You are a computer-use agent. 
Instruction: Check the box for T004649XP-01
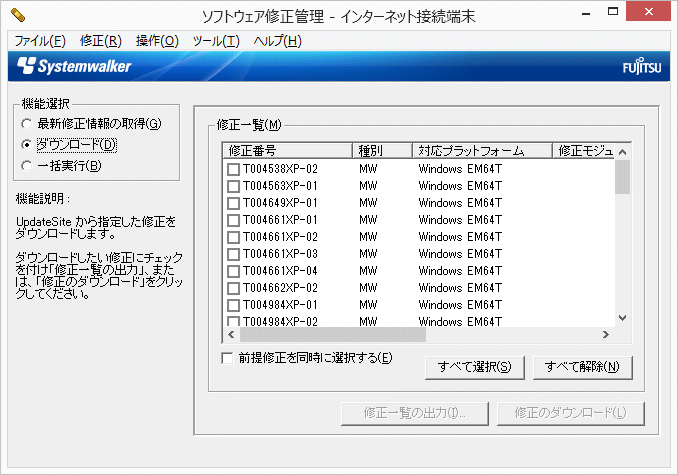coord(233,203)
